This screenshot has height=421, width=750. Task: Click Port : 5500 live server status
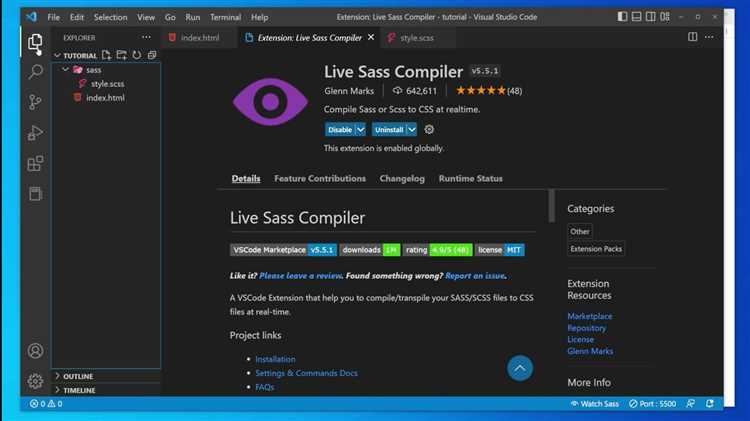652,403
